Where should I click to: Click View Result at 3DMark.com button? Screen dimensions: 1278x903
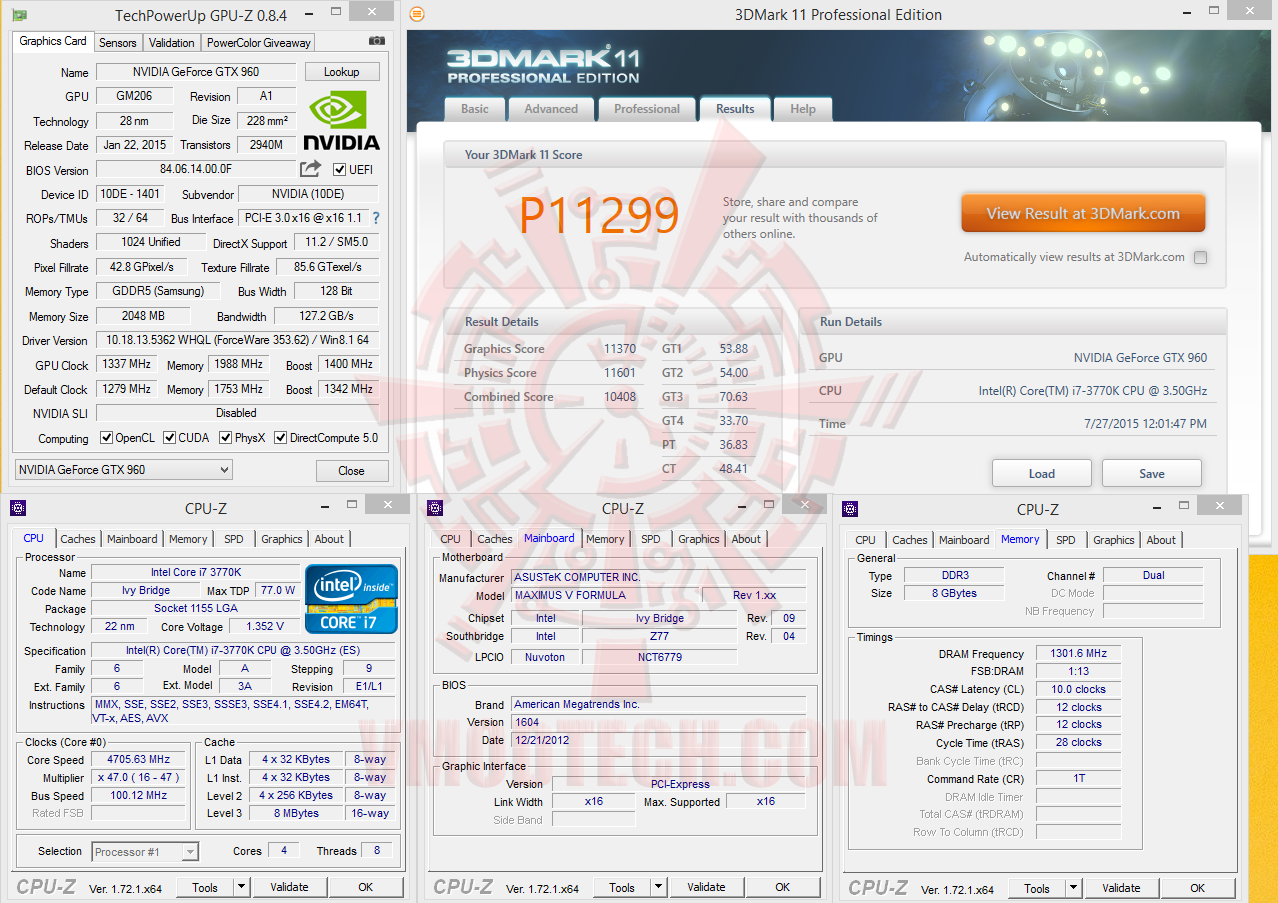[1083, 213]
